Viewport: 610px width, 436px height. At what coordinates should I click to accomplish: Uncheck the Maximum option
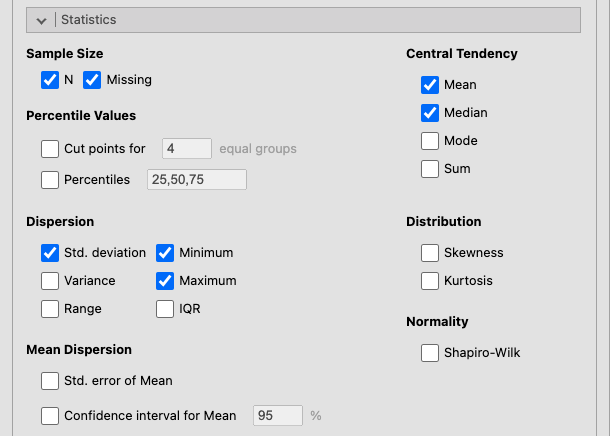click(x=165, y=281)
